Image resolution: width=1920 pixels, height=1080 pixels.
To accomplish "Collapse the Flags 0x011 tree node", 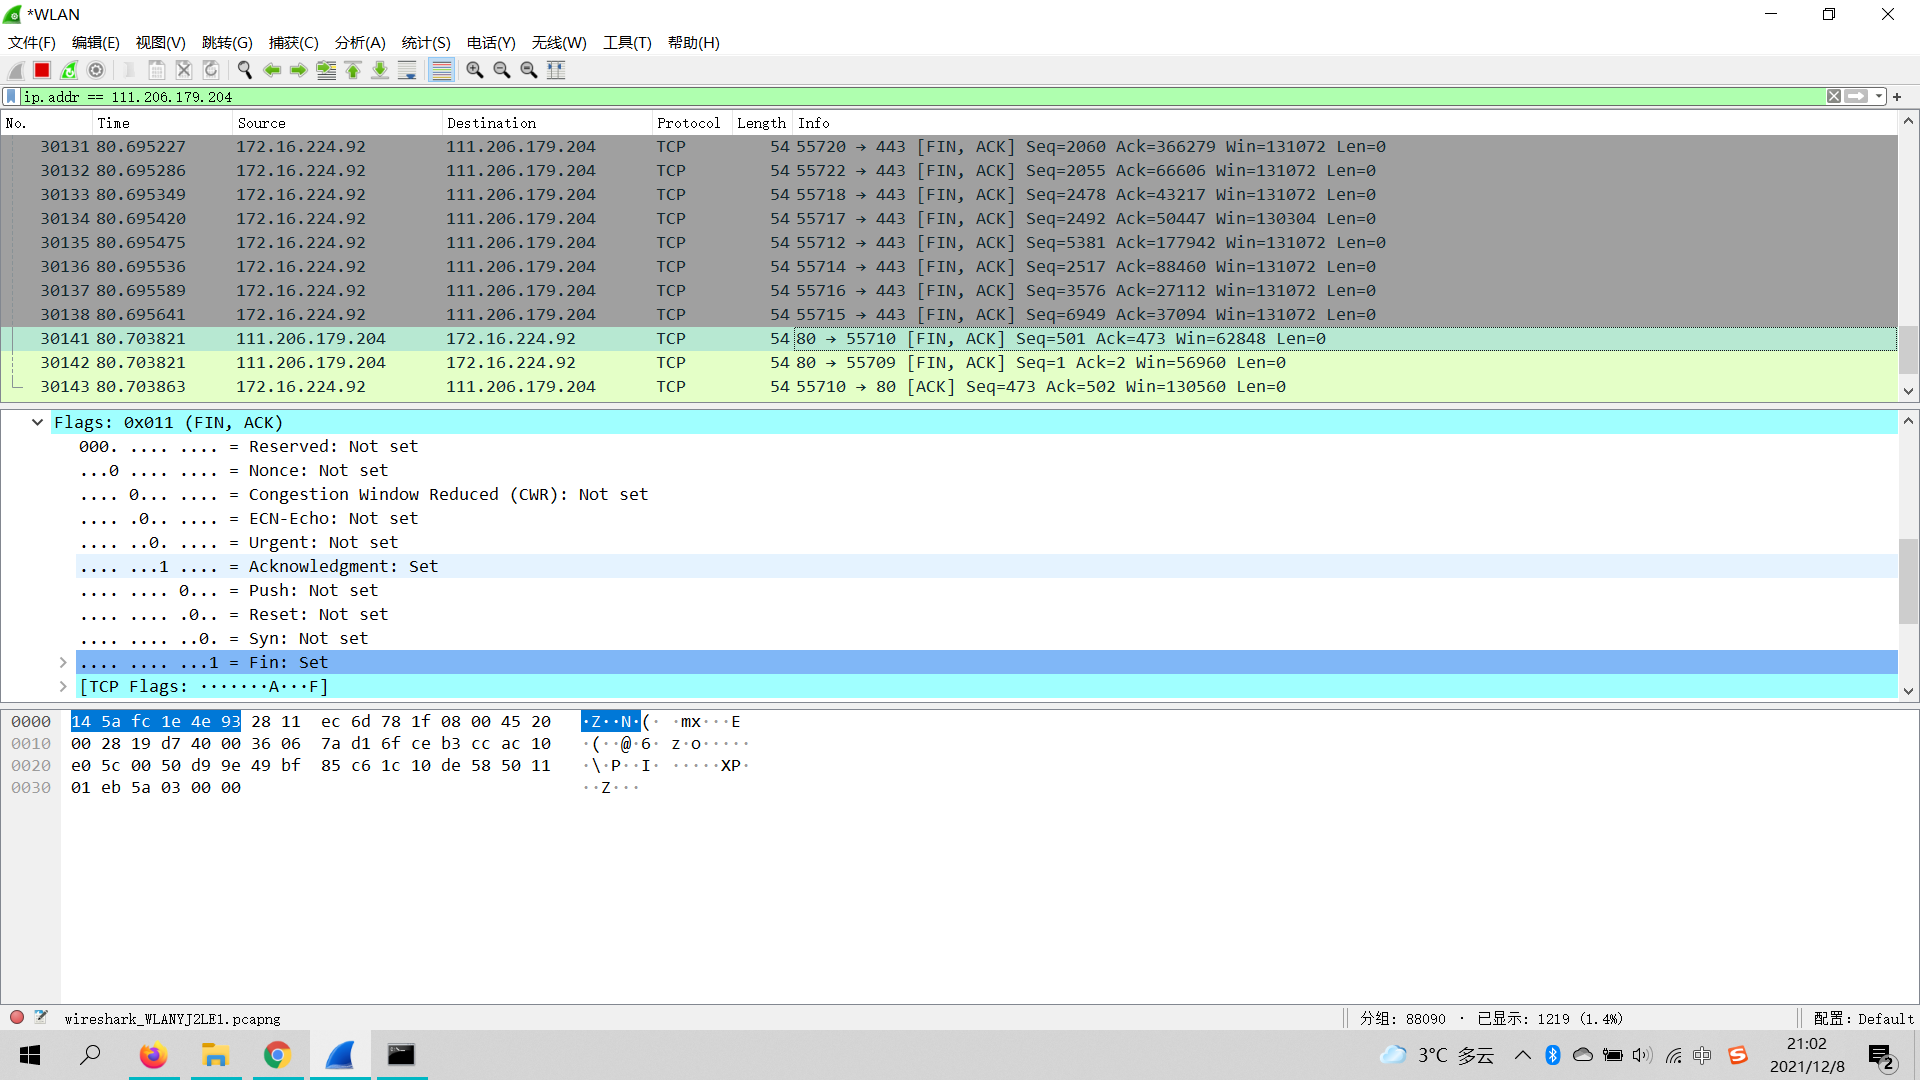I will [x=37, y=422].
